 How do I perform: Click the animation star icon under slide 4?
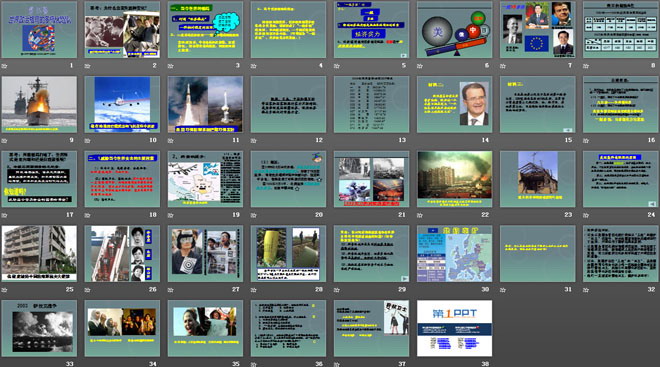tap(253, 66)
